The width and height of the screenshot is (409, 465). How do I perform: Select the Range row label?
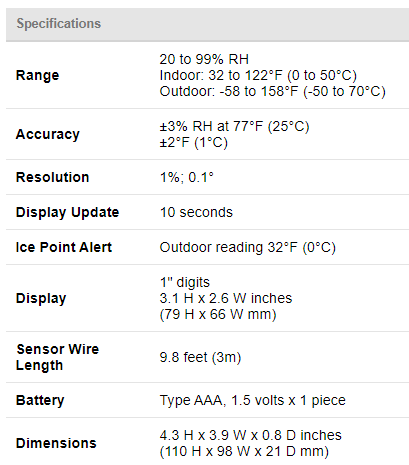coord(38,75)
